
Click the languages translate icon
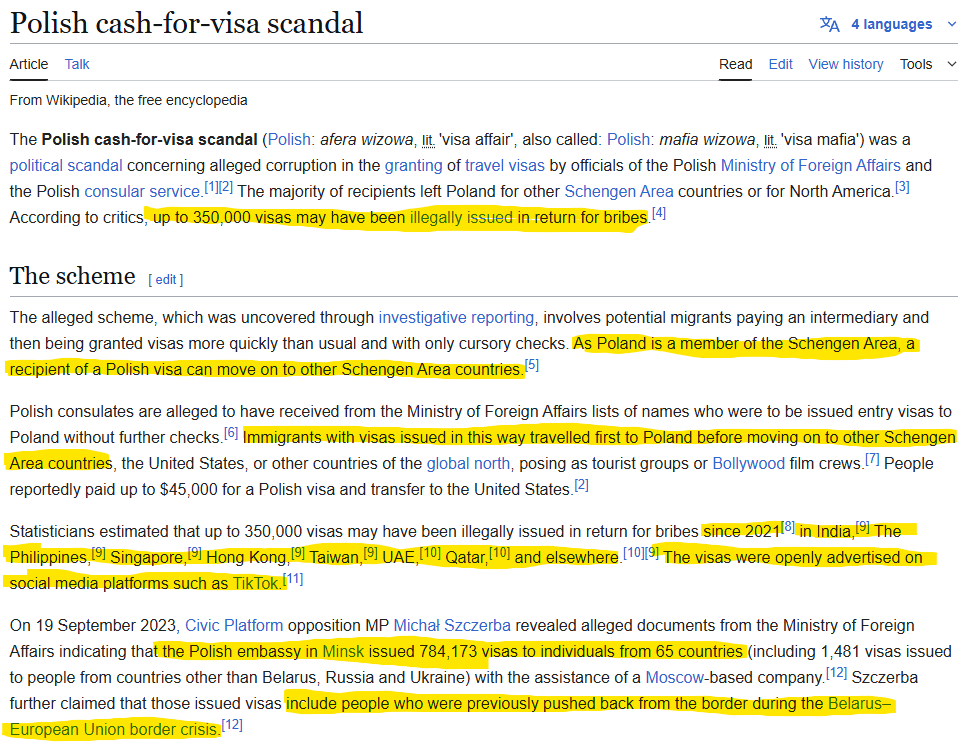(829, 24)
